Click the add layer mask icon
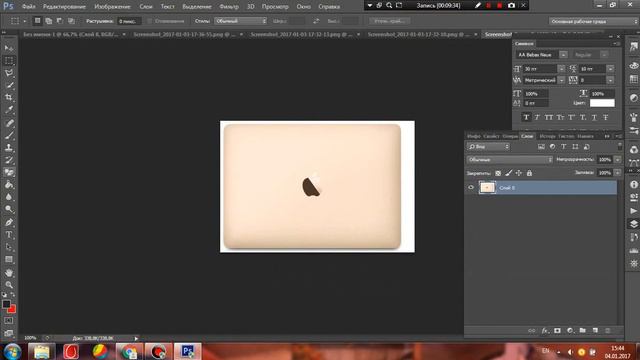640x360 pixels. 557,331
